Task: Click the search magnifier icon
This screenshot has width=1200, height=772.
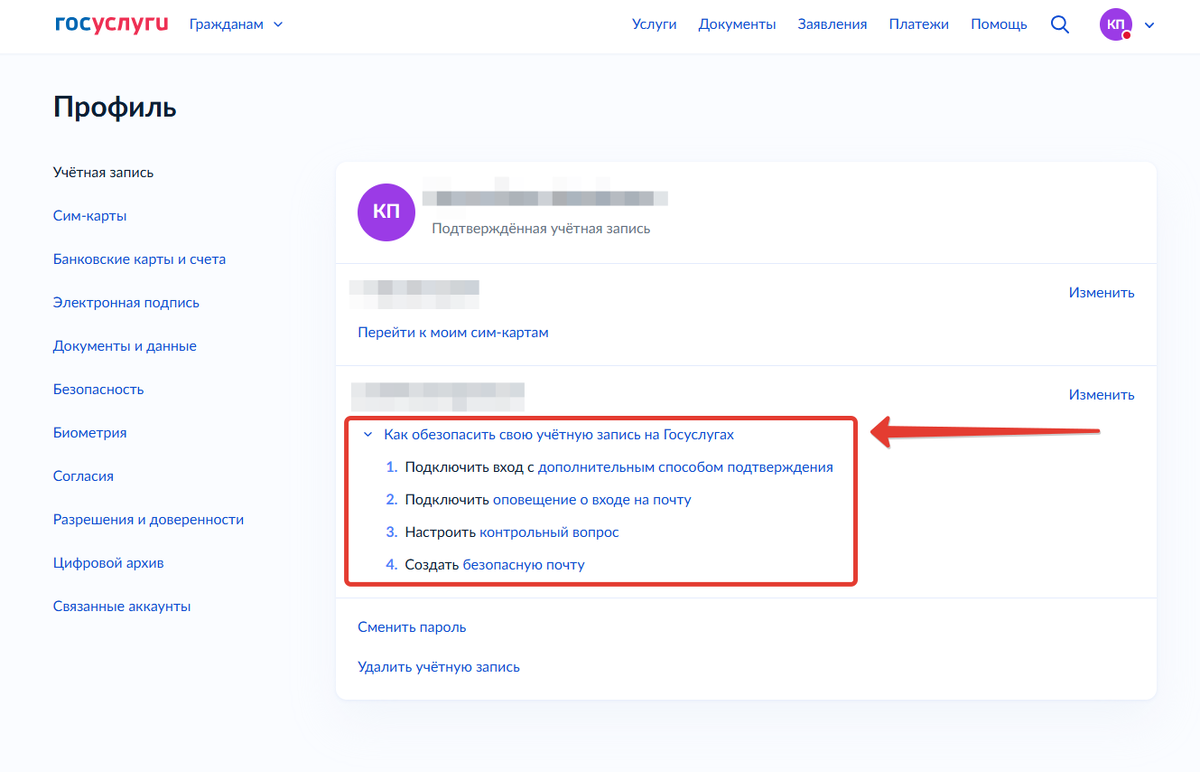Action: point(1060,25)
